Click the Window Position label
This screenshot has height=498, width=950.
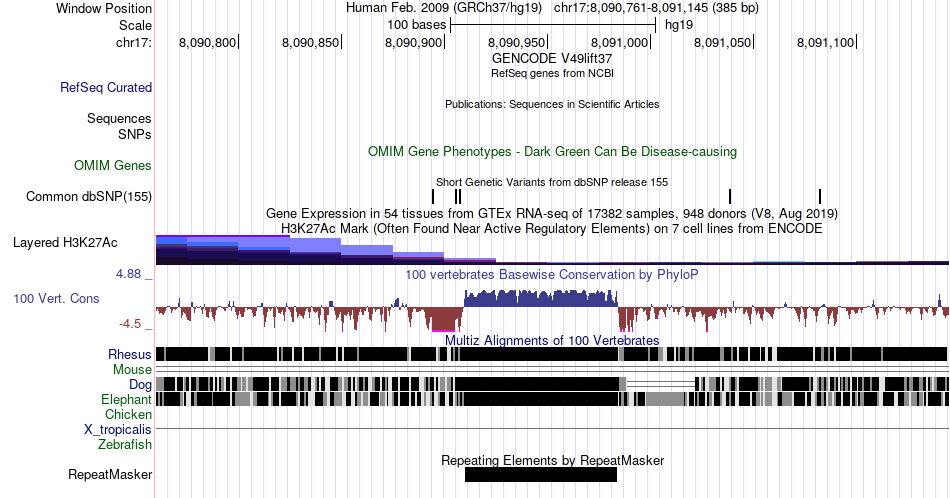[x=104, y=8]
